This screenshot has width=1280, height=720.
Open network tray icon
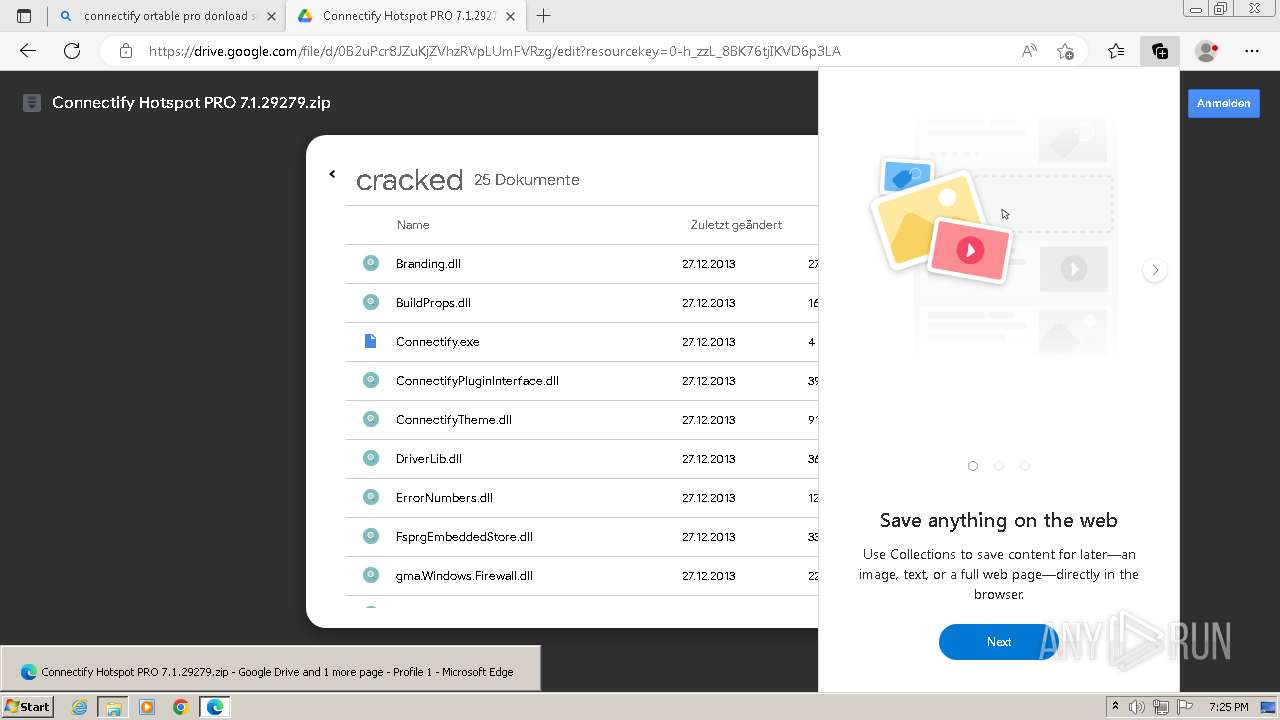(1161, 707)
